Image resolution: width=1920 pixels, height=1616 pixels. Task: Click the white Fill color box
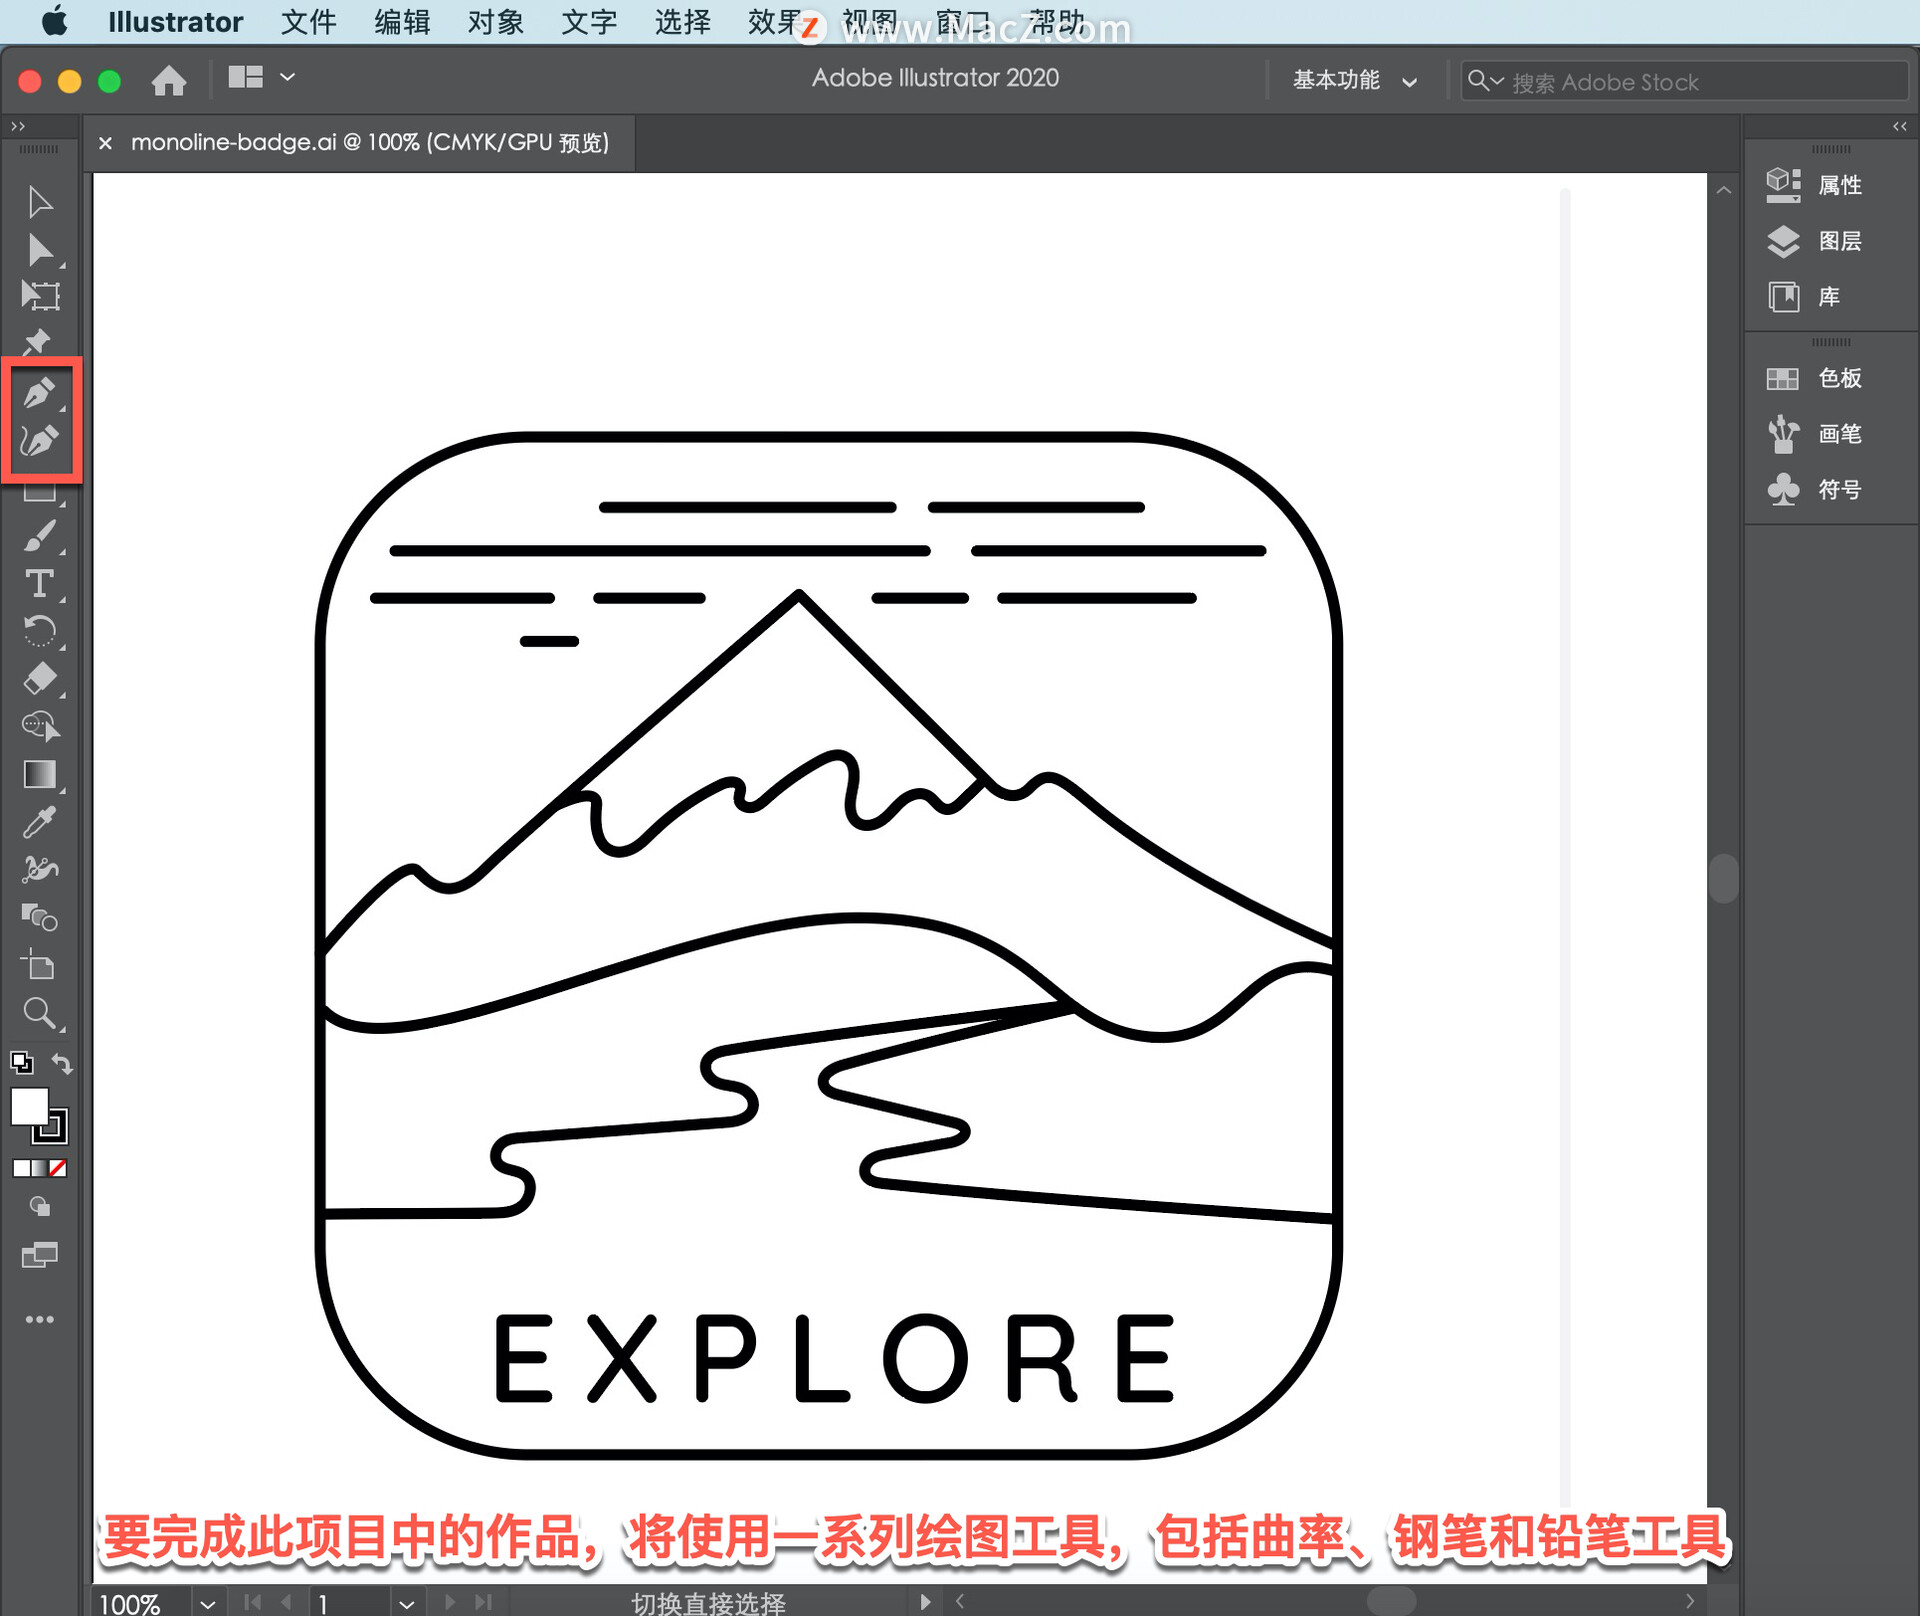tap(28, 1107)
